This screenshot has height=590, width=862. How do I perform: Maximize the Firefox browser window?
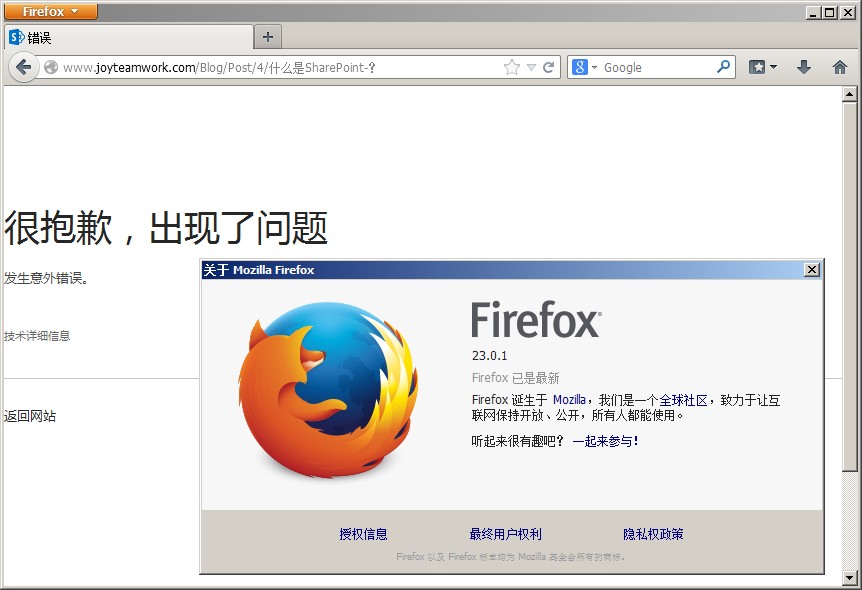[x=830, y=12]
